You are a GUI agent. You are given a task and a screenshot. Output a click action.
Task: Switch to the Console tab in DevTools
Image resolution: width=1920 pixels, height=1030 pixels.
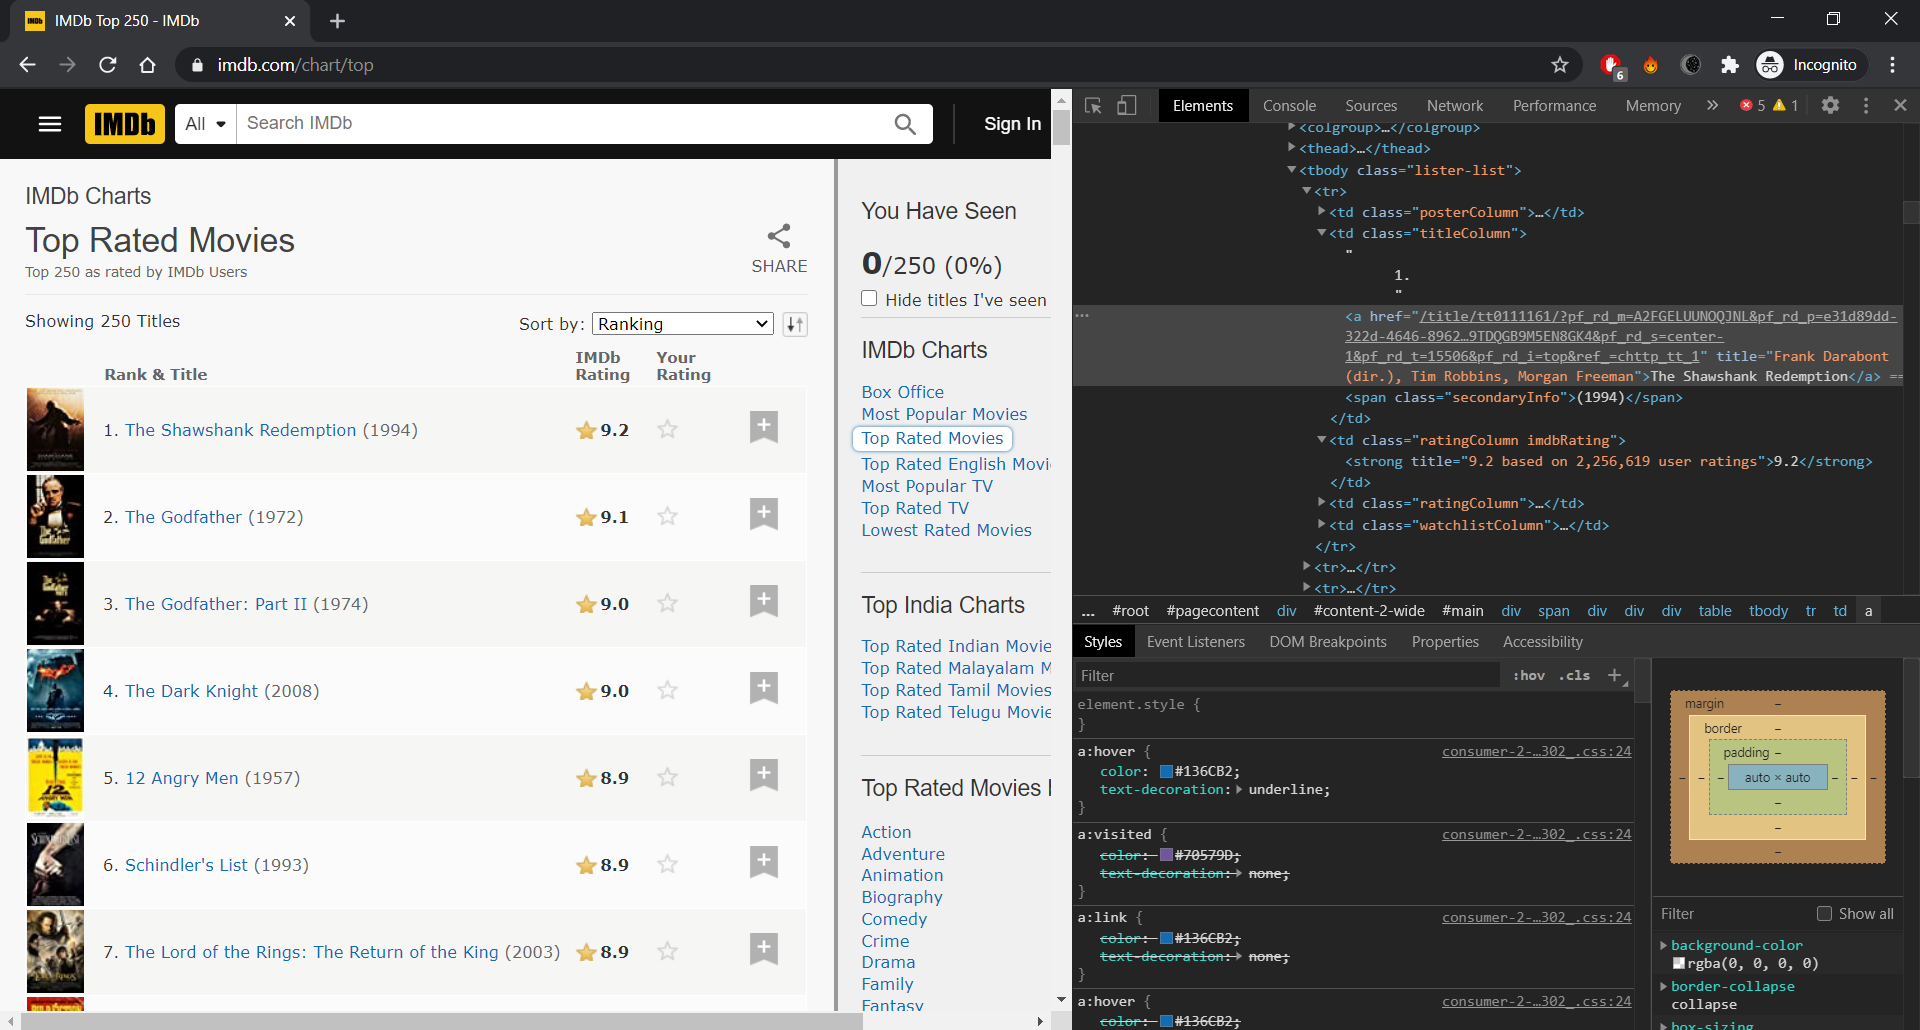pyautogui.click(x=1288, y=105)
